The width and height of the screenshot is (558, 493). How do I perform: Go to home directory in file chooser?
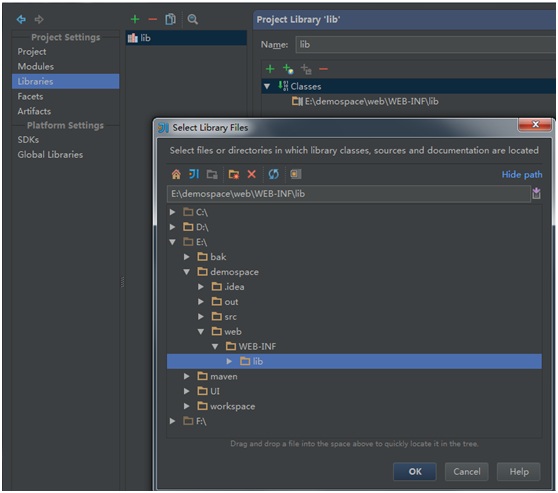point(176,174)
